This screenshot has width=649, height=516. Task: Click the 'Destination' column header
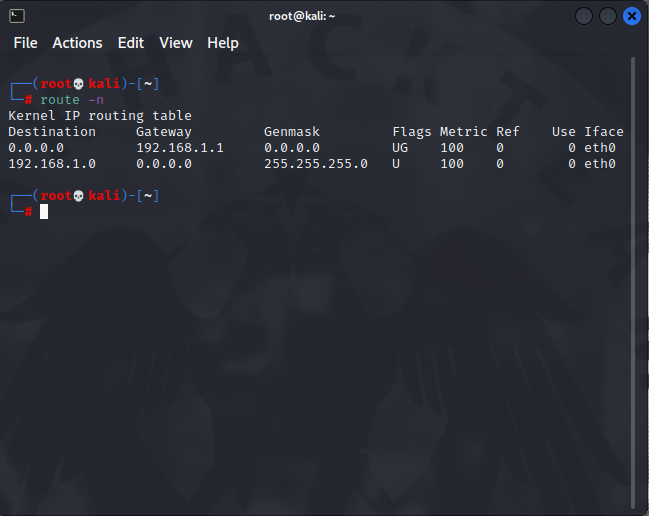[52, 132]
